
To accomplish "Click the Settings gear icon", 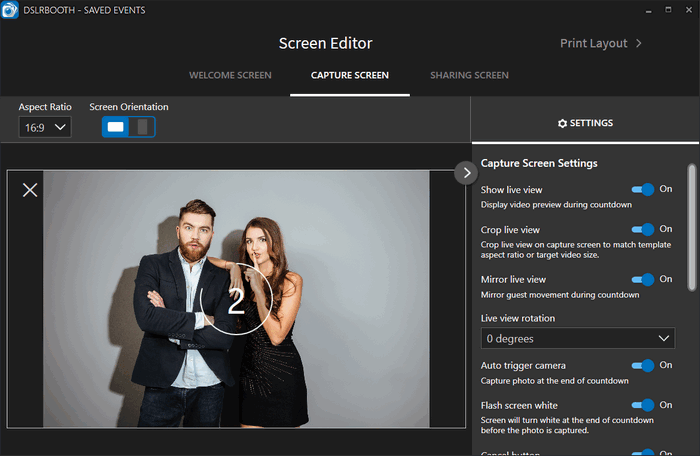I will (562, 123).
